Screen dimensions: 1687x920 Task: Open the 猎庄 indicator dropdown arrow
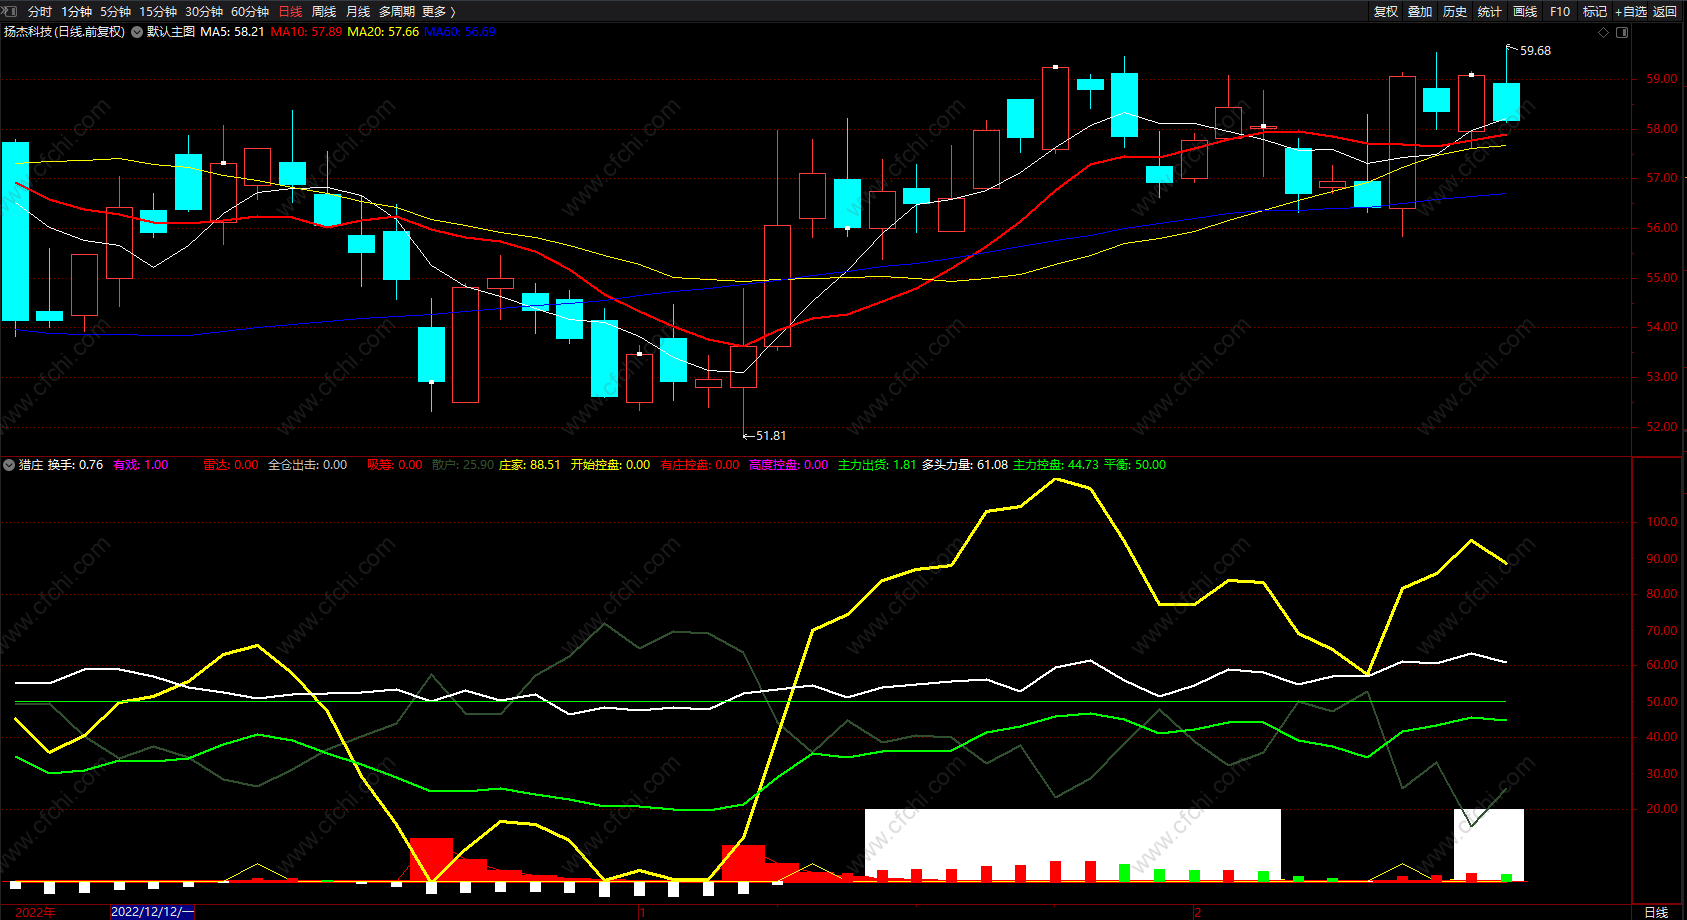[x=9, y=465]
